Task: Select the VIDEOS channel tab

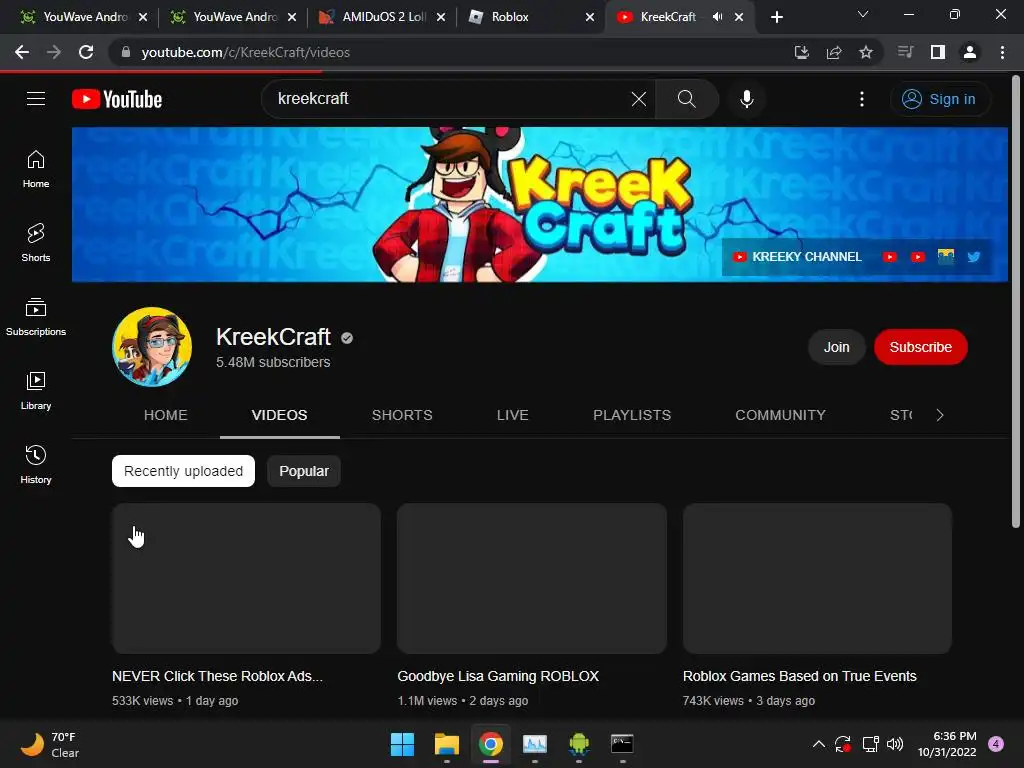Action: pyautogui.click(x=280, y=415)
